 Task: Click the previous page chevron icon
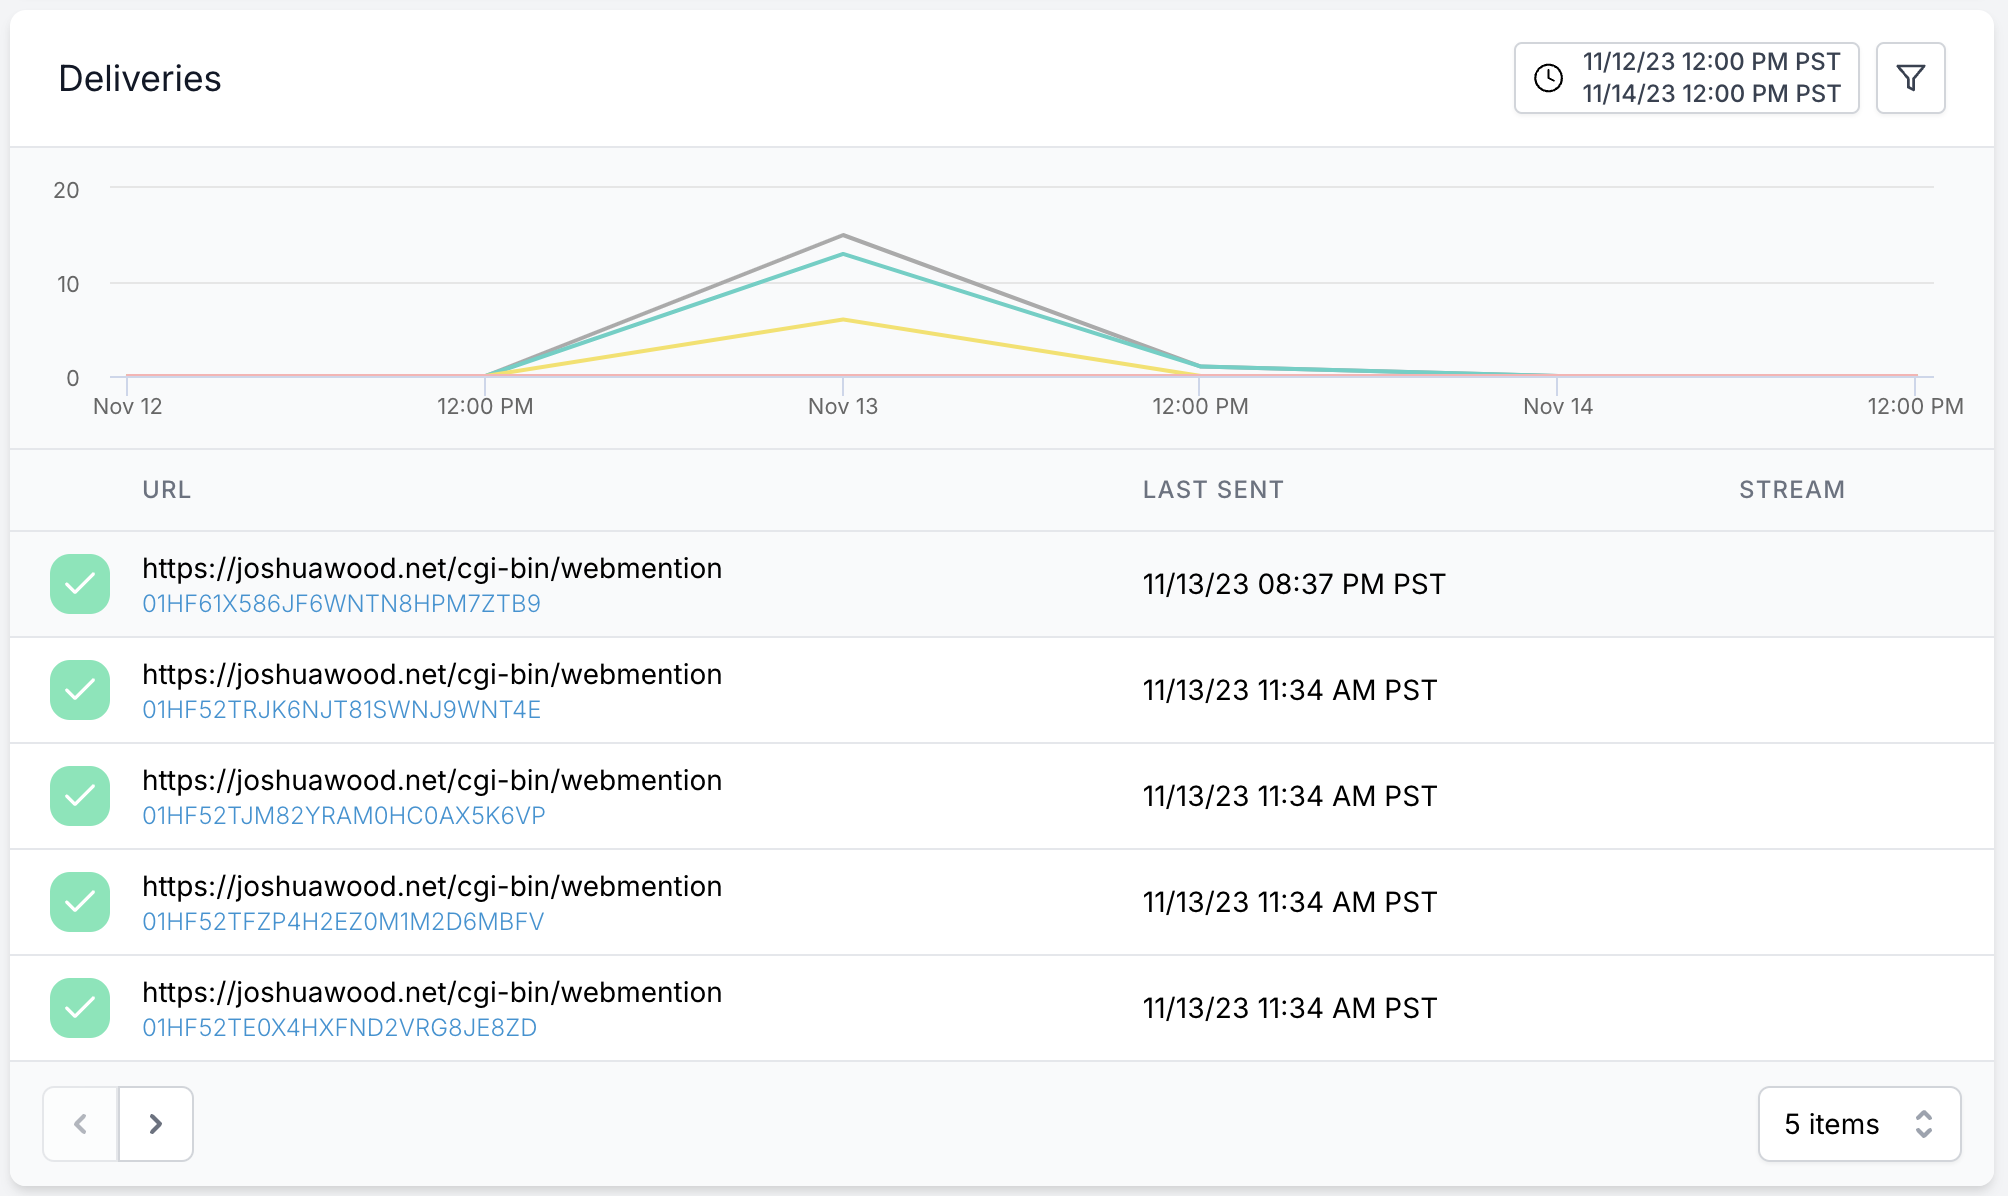click(79, 1124)
